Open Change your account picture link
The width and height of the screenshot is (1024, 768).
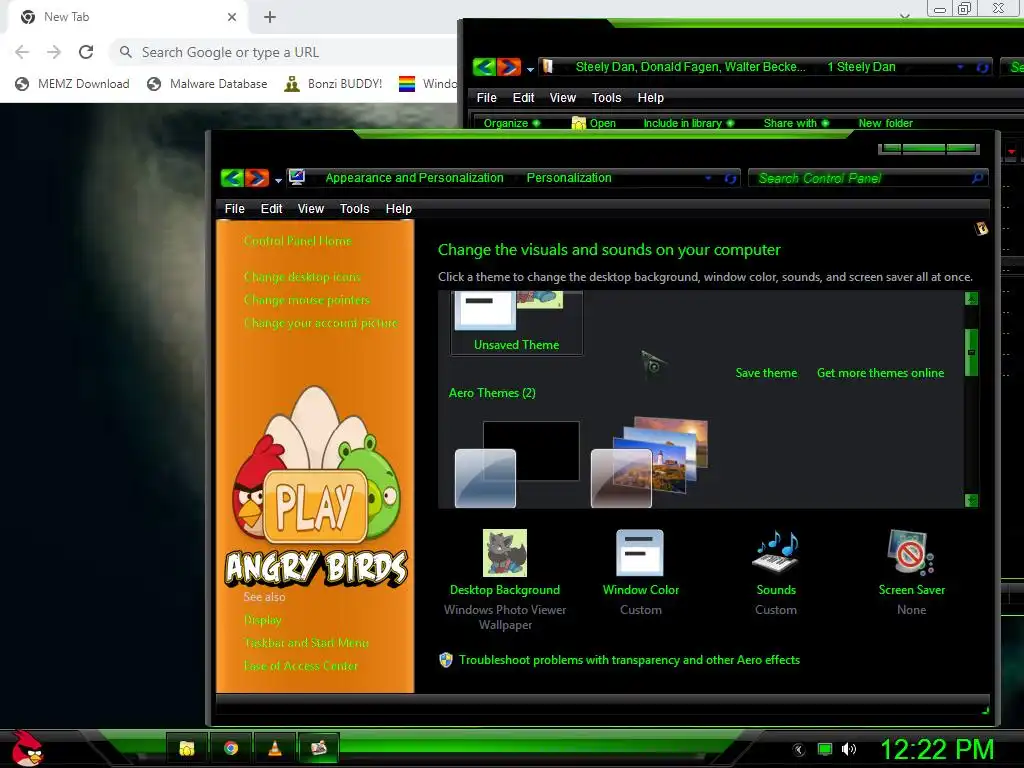(321, 323)
